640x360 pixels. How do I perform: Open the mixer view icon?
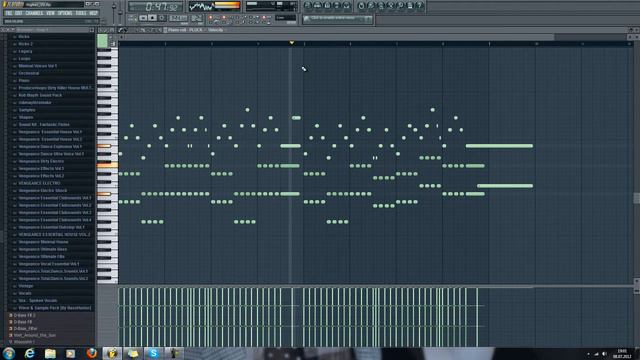click(347, 5)
